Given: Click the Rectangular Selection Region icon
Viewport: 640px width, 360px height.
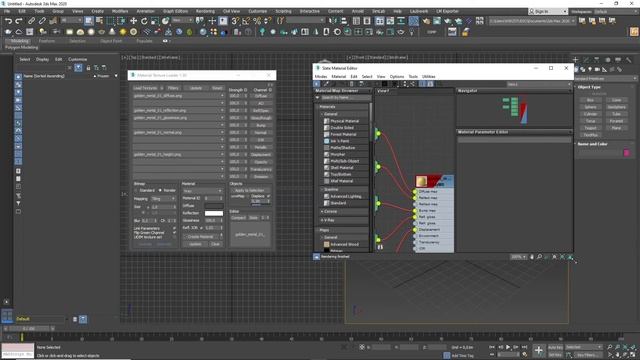Looking at the screenshot, I should tap(111, 21).
